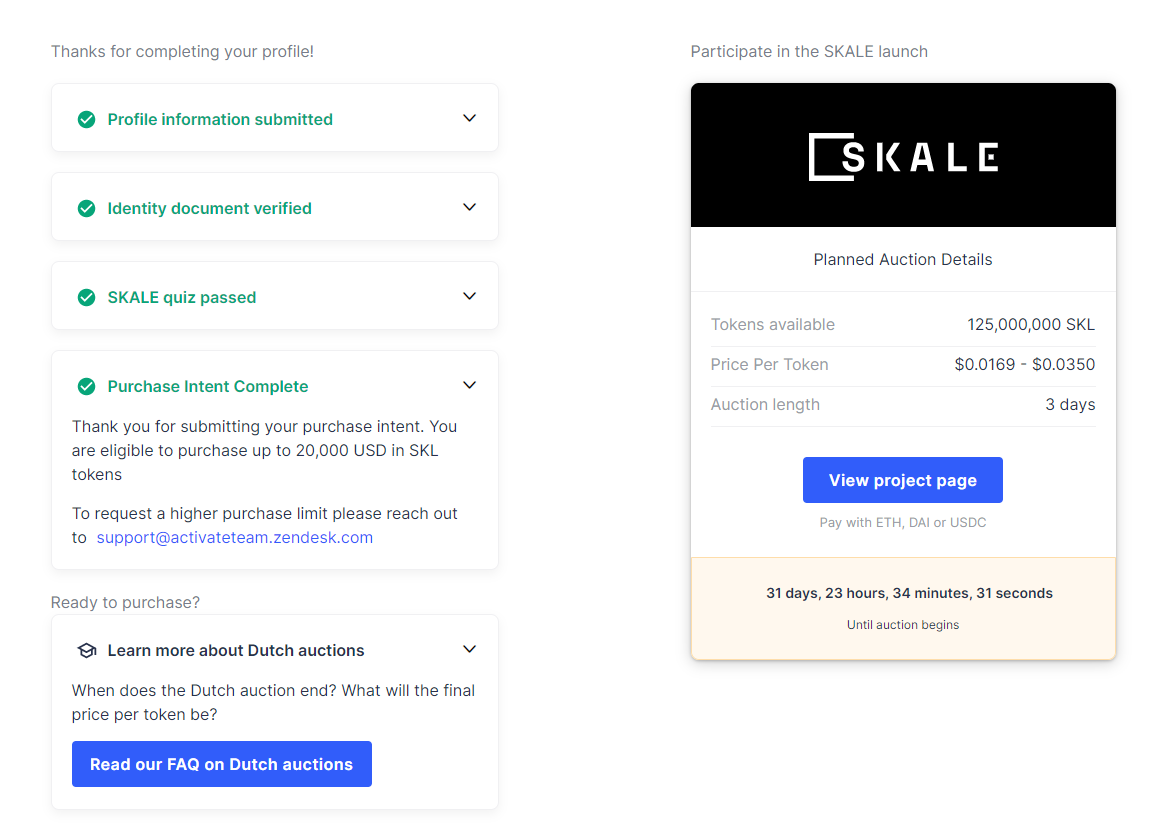1169x837 pixels.
Task: Expand the Profile information submitted section
Action: [469, 118]
